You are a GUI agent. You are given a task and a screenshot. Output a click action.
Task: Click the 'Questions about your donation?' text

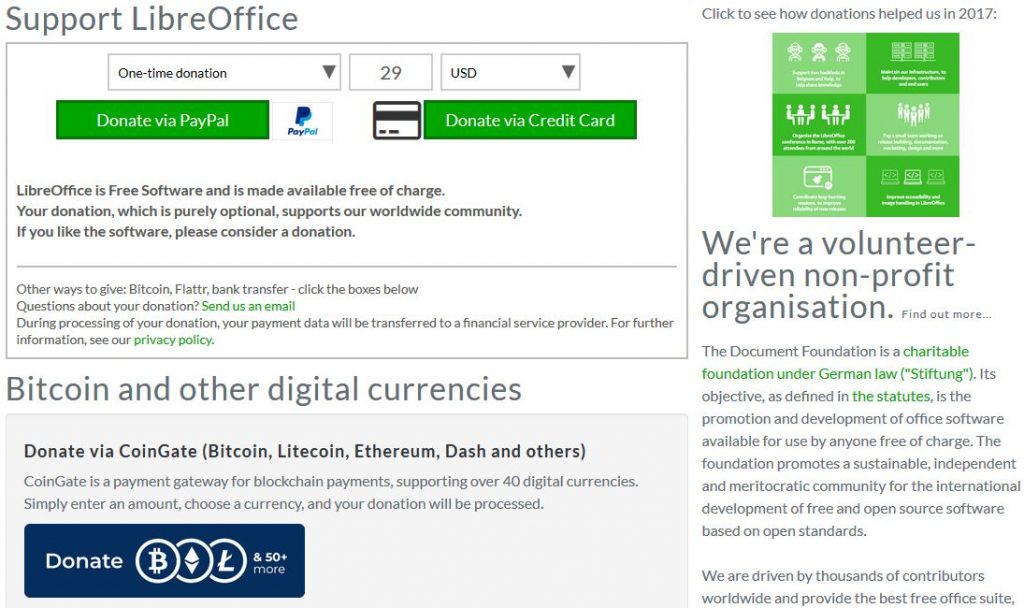(108, 306)
